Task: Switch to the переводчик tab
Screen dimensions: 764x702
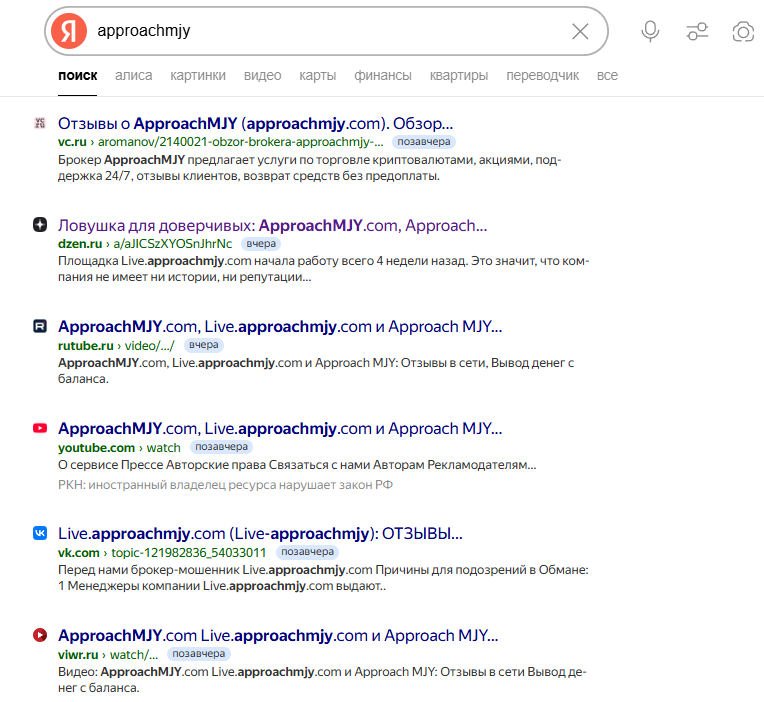Action: 542,76
